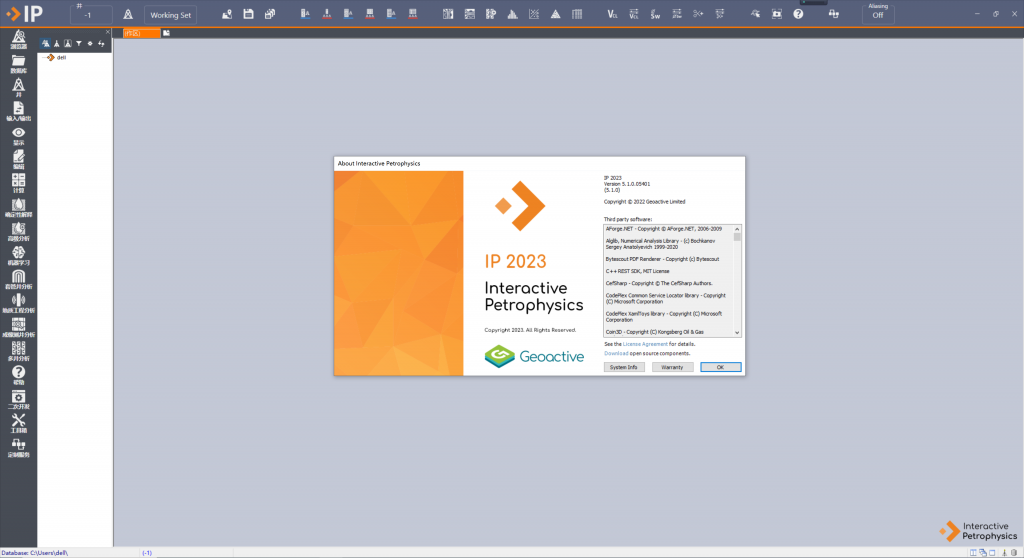Click the System Info button
The image size is (1024, 558).
pos(624,367)
